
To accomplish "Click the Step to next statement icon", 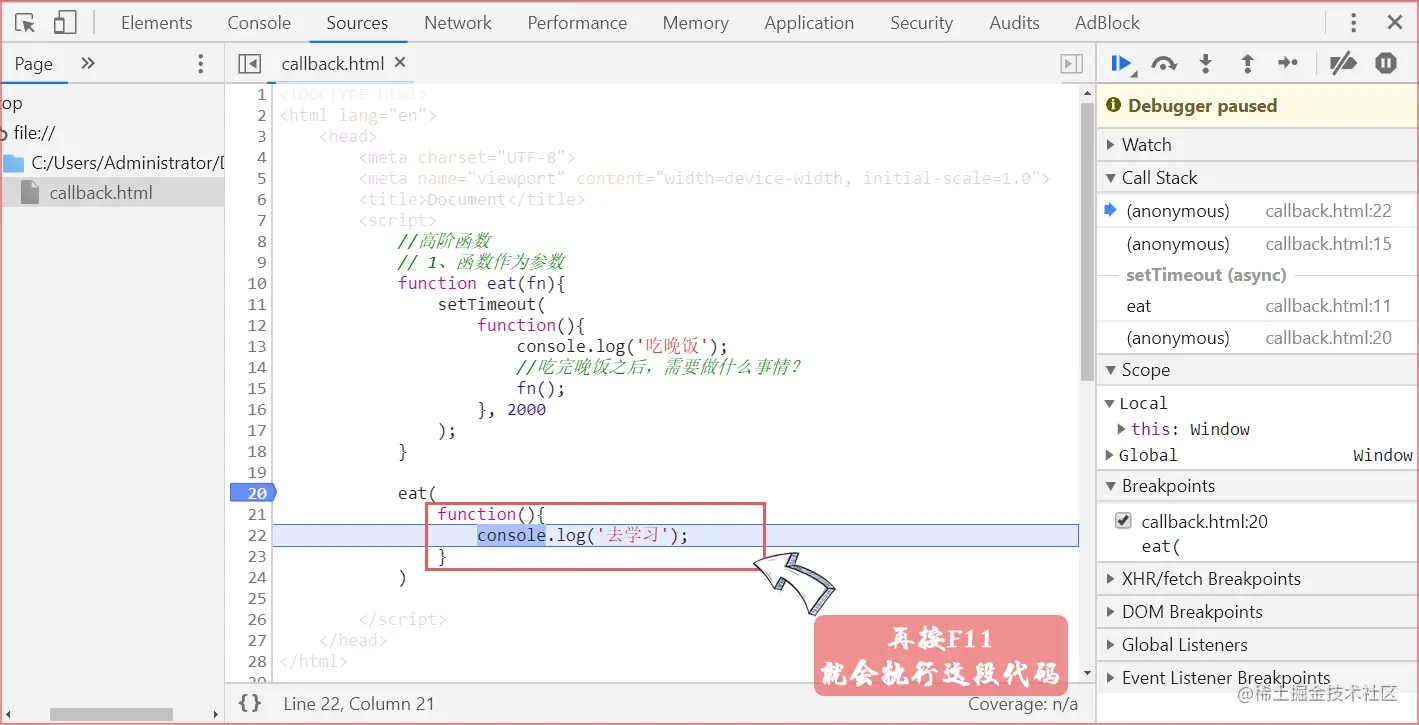I will (x=1288, y=63).
